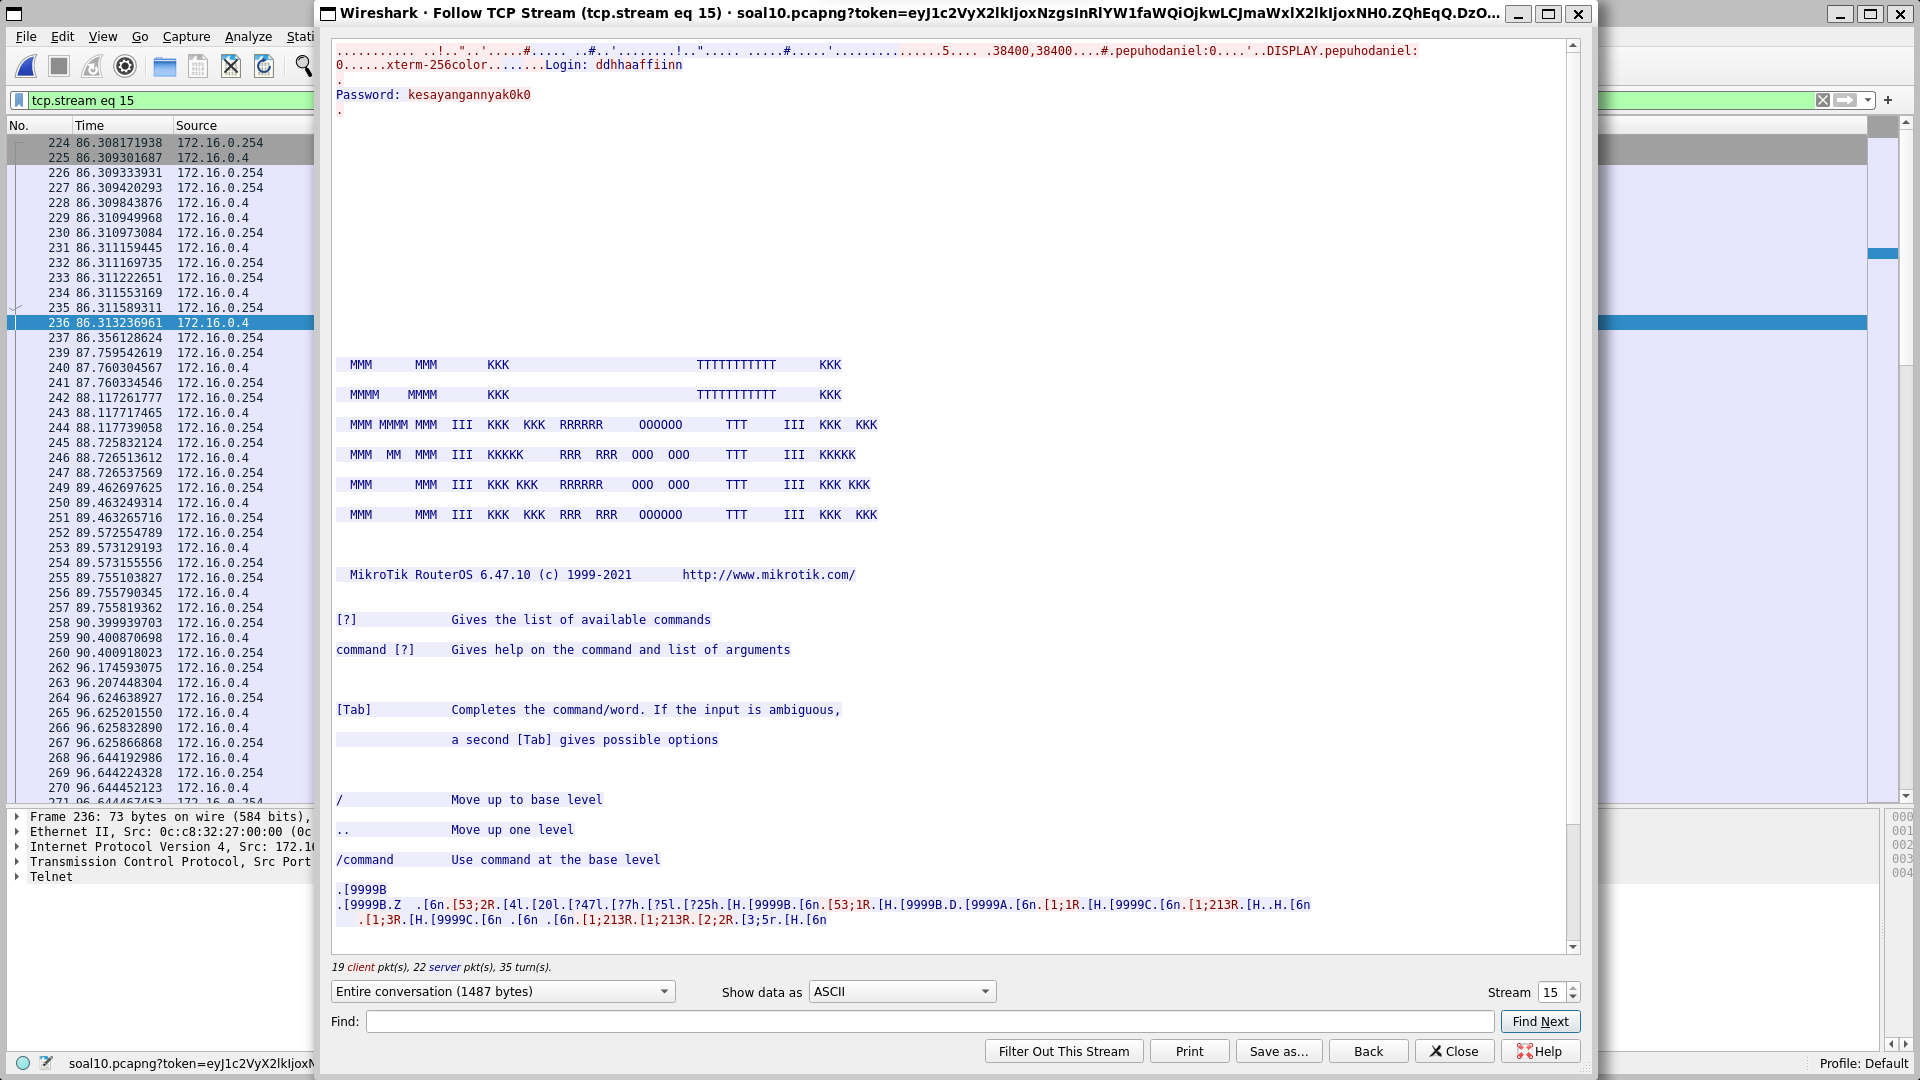Restart the current capture

pyautogui.click(x=92, y=67)
